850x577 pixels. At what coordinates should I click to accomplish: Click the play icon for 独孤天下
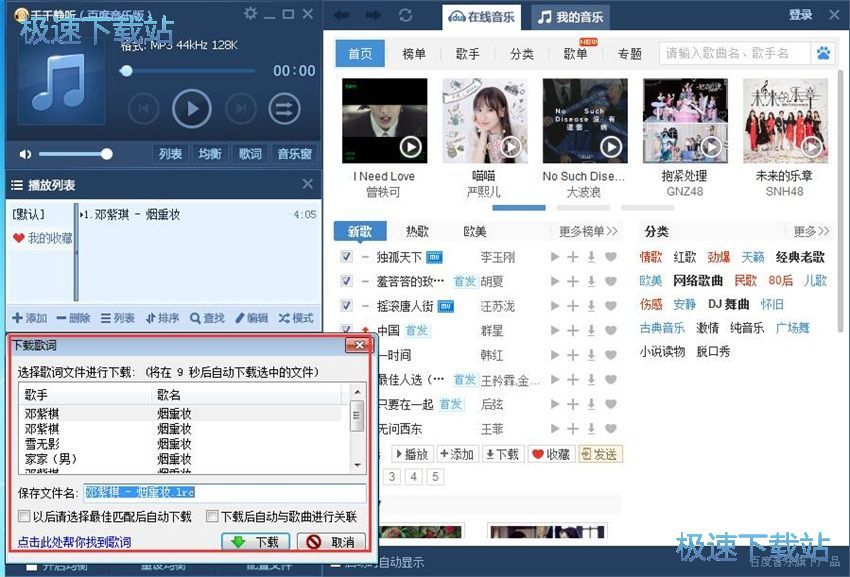click(555, 257)
